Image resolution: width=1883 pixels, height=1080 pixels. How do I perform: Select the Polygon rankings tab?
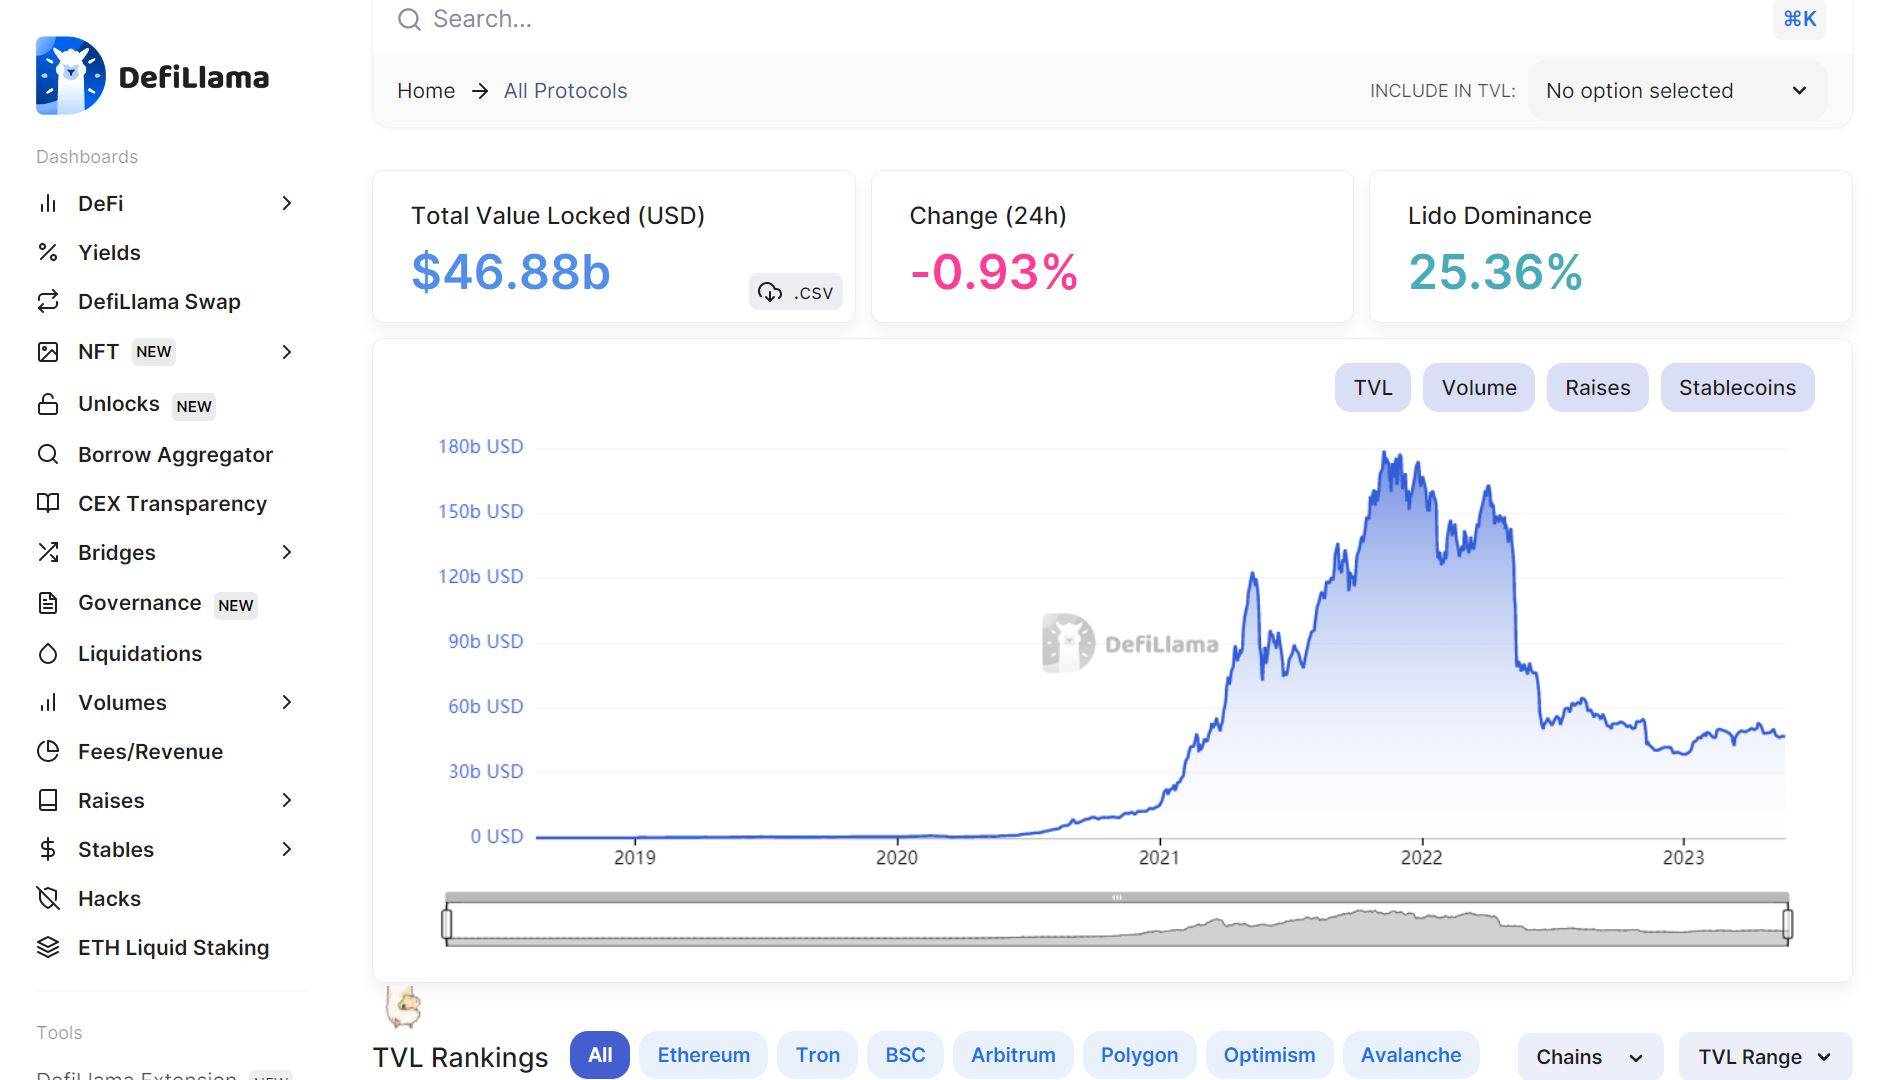coord(1139,1055)
